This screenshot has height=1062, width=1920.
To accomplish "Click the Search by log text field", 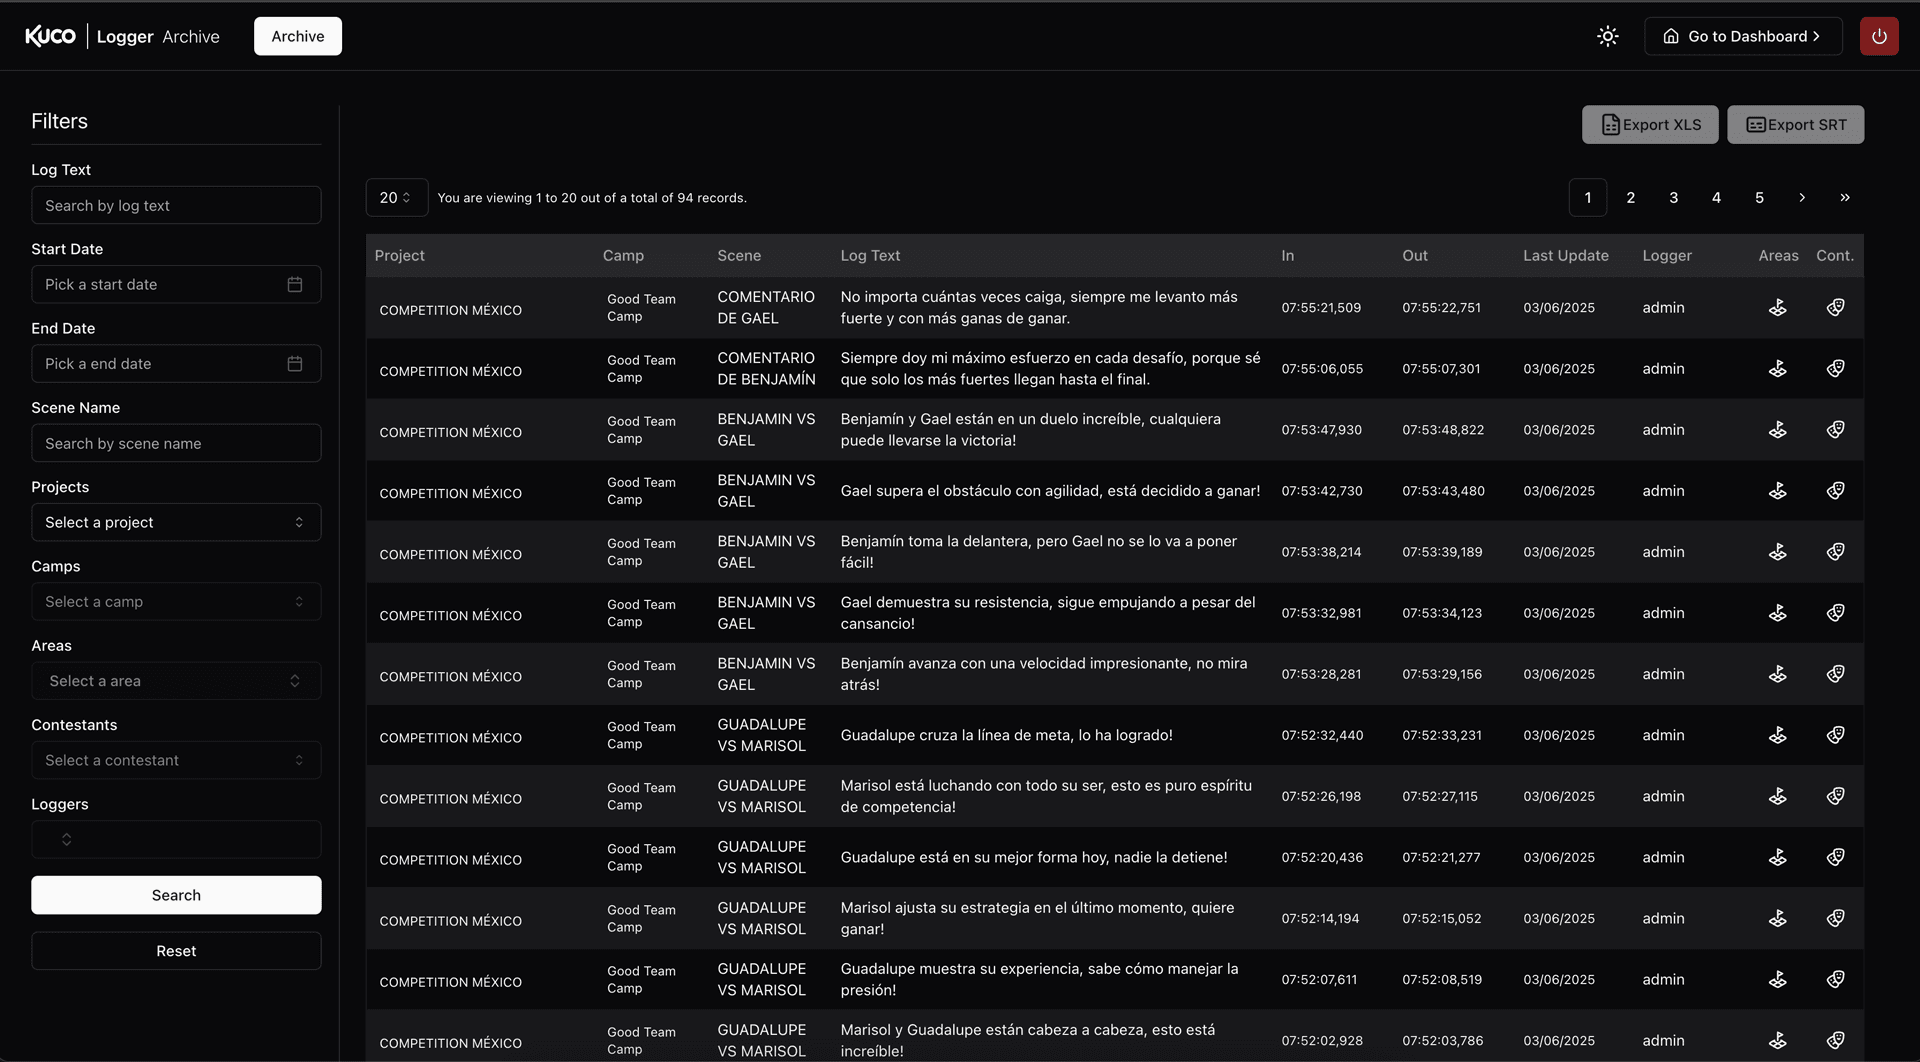I will pos(176,205).
